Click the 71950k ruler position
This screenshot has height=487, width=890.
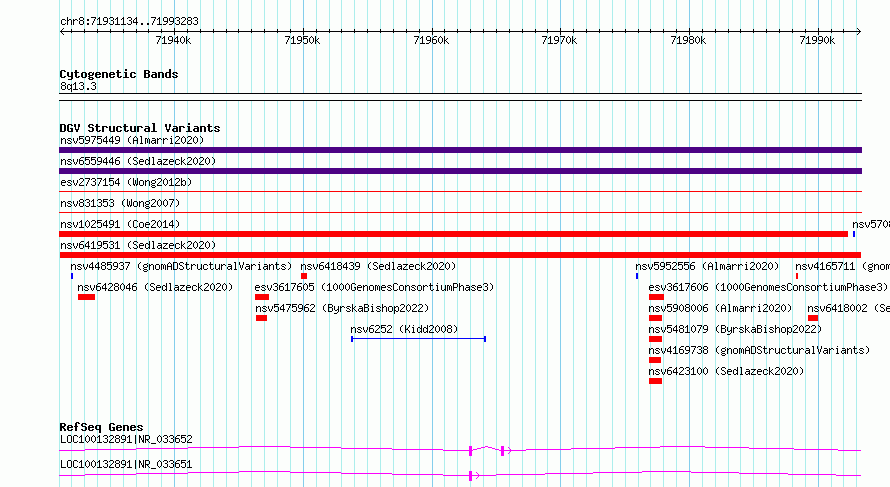tap(302, 40)
